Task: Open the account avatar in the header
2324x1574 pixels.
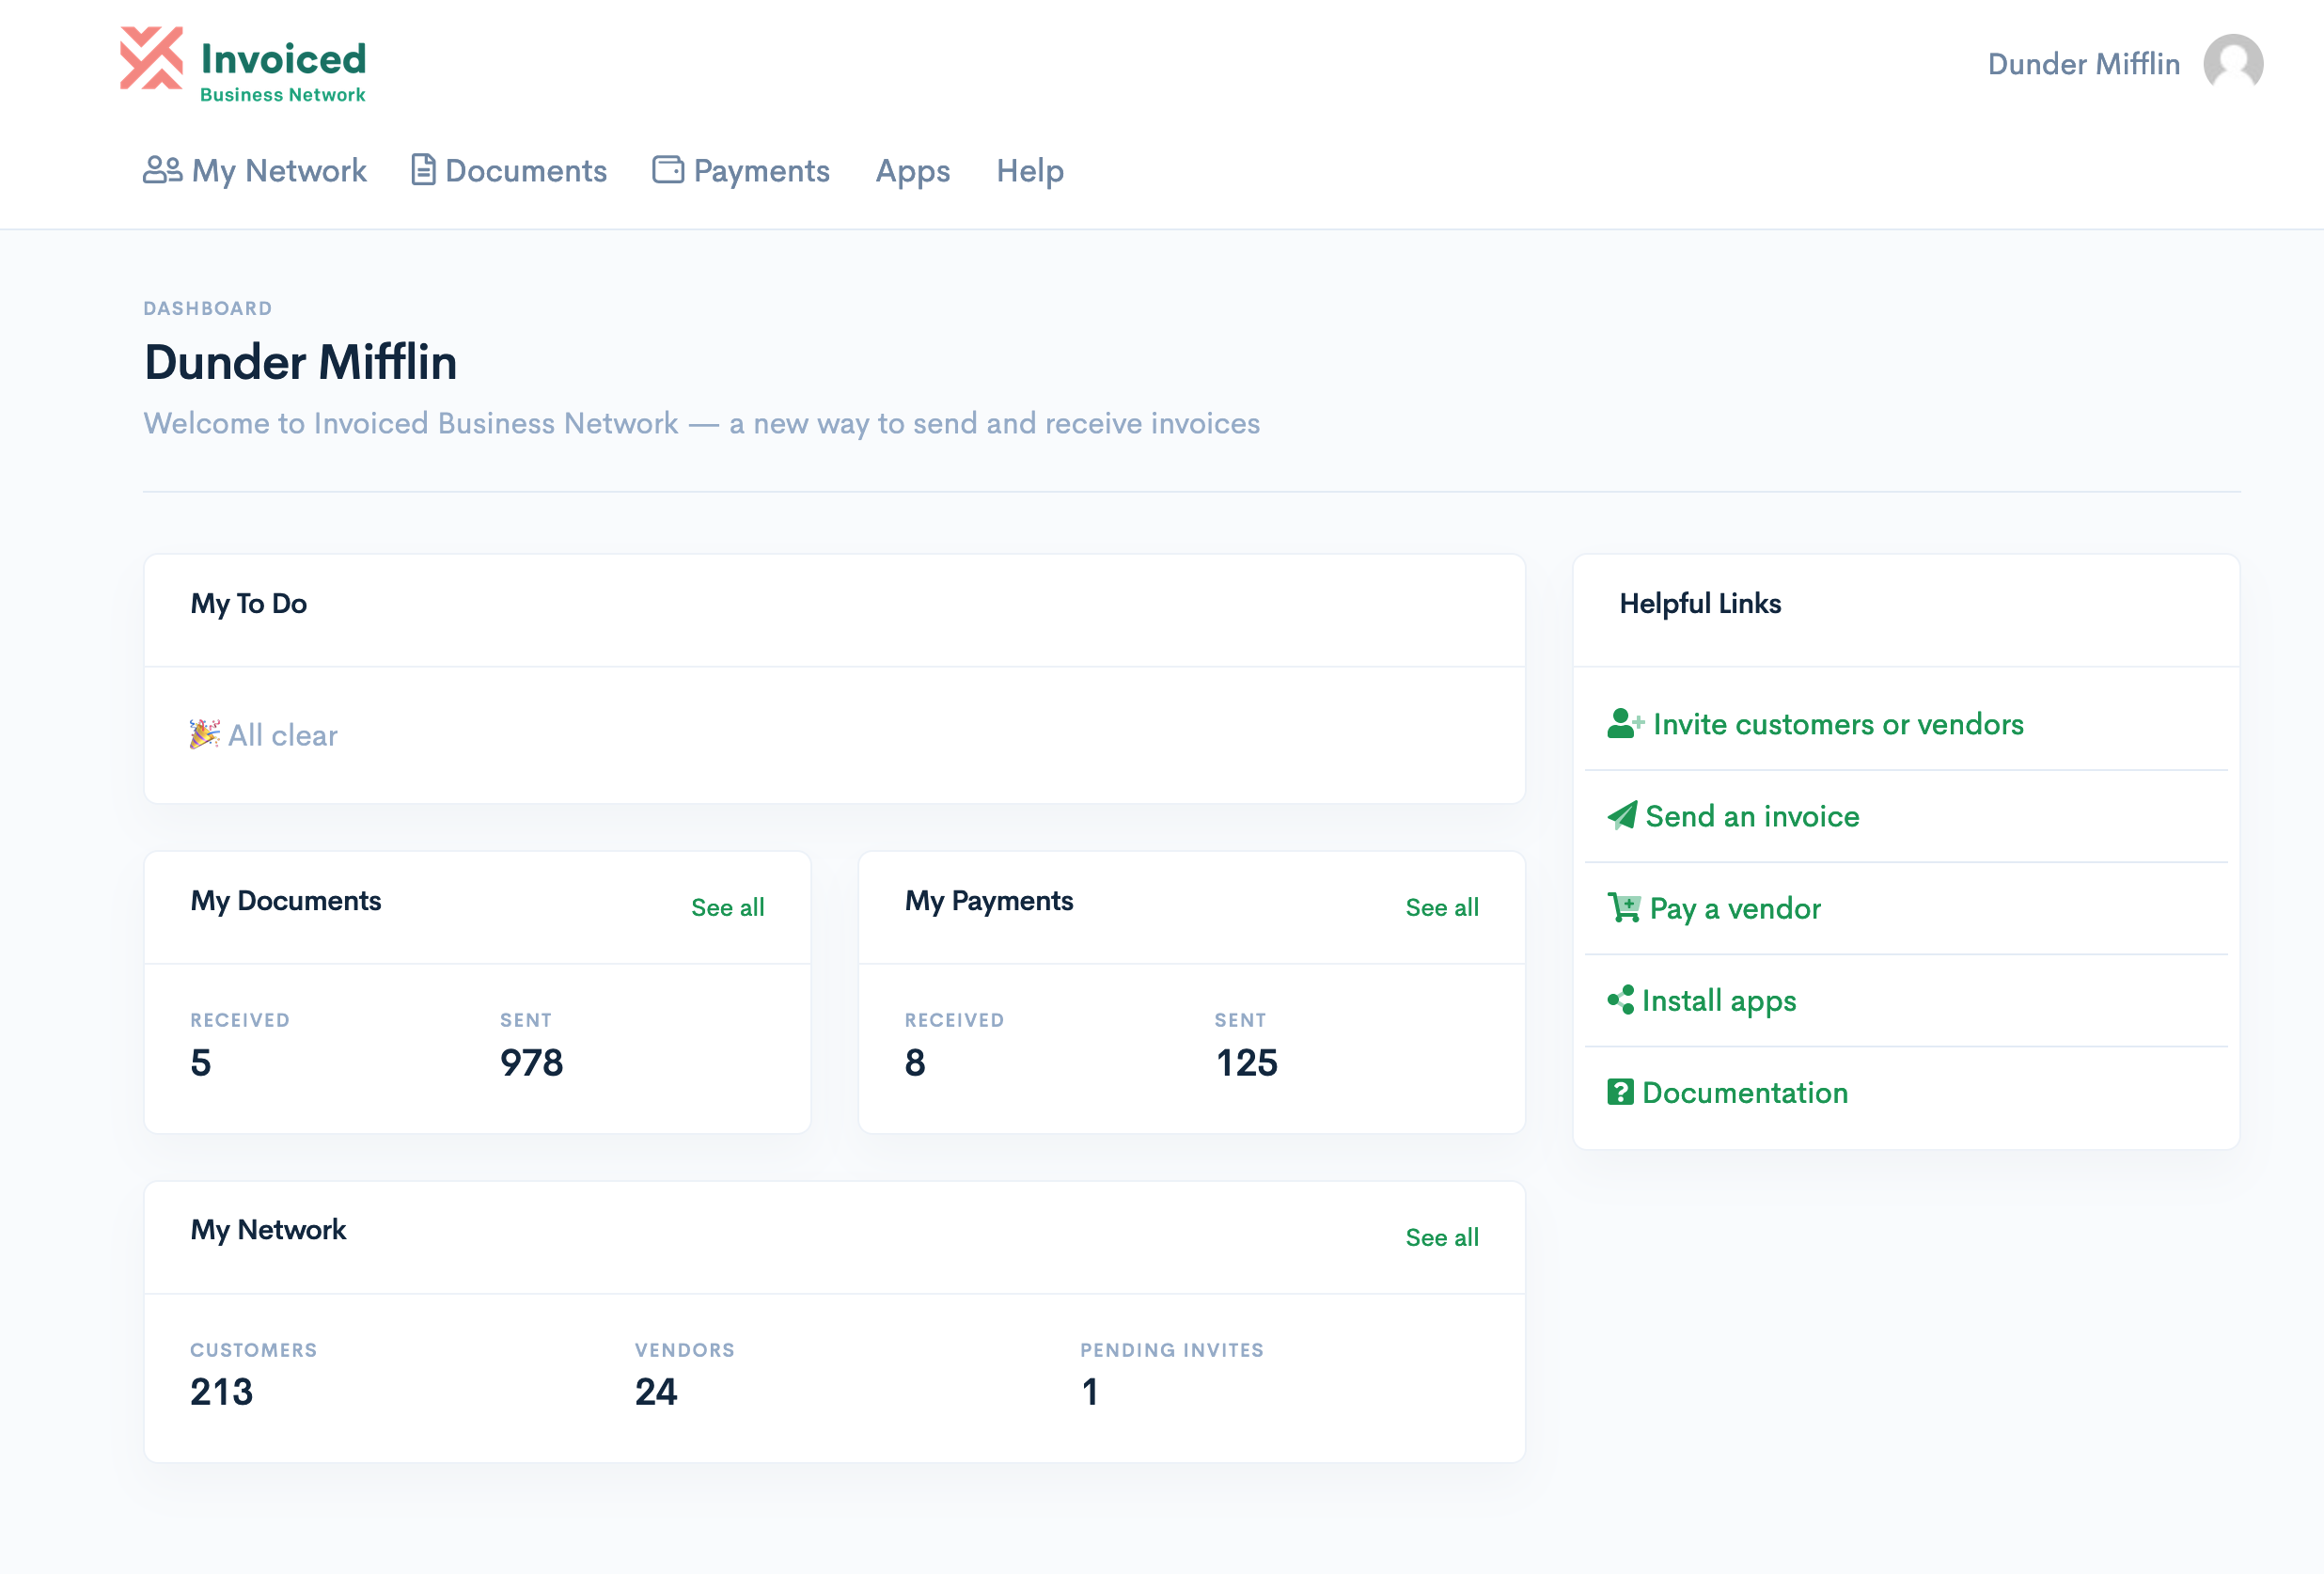Action: [2232, 63]
